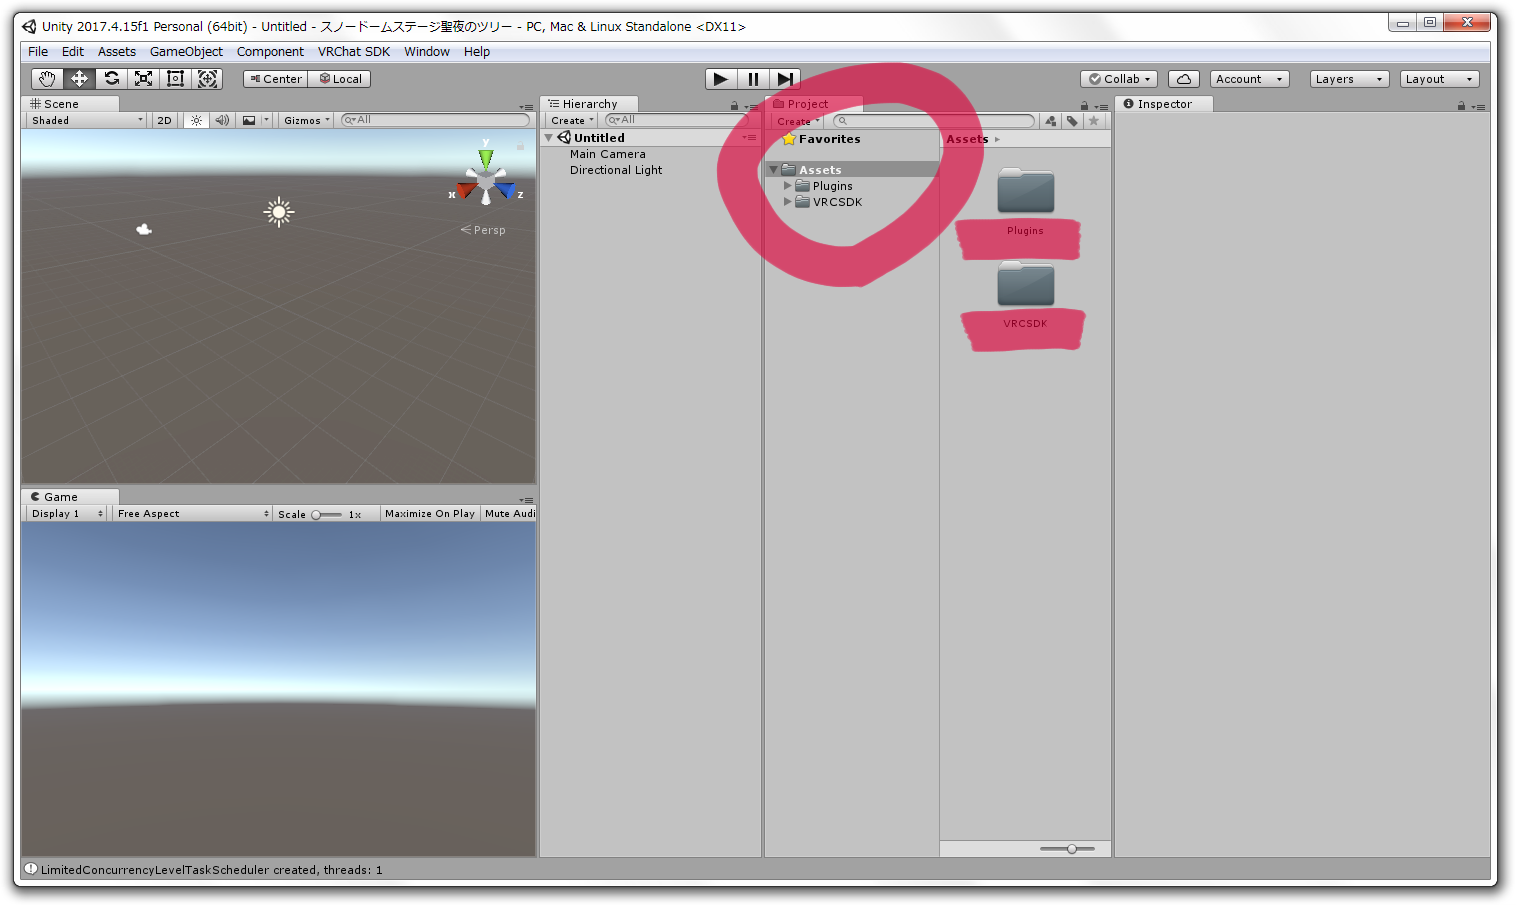Toggle scene effects image button

pyautogui.click(x=249, y=120)
